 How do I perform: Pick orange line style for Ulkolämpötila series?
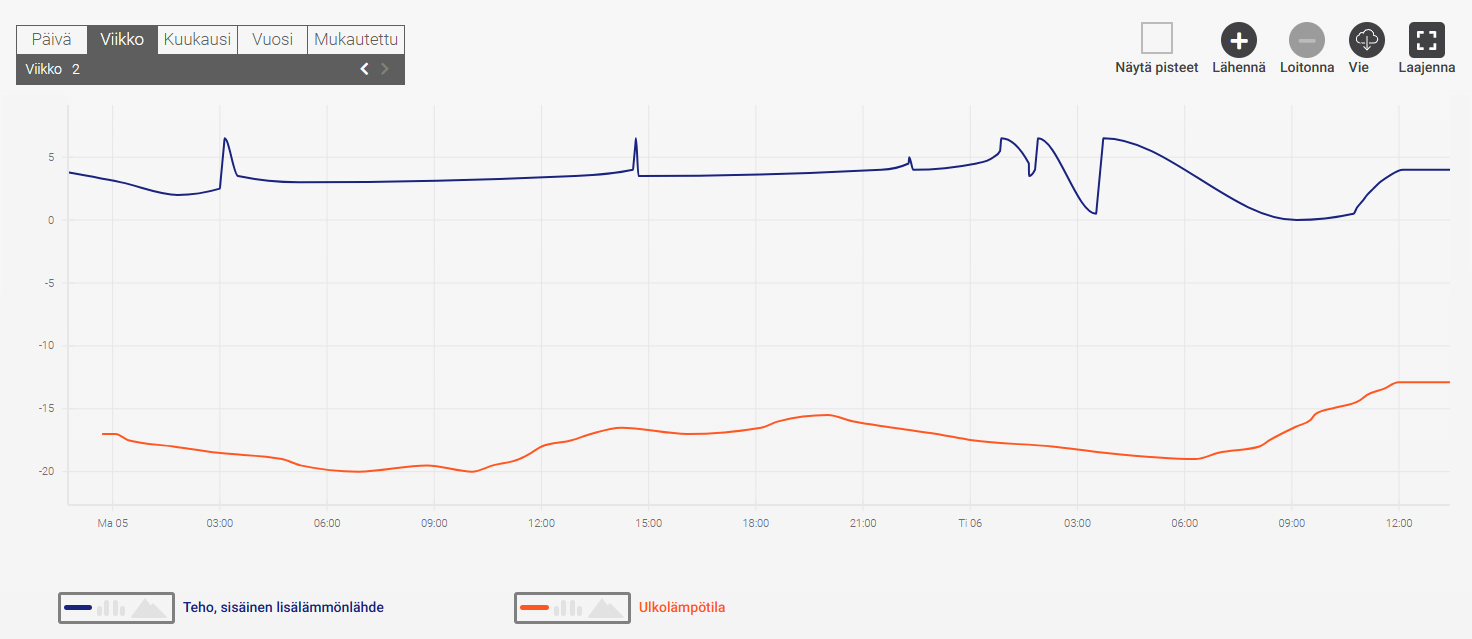pos(535,607)
